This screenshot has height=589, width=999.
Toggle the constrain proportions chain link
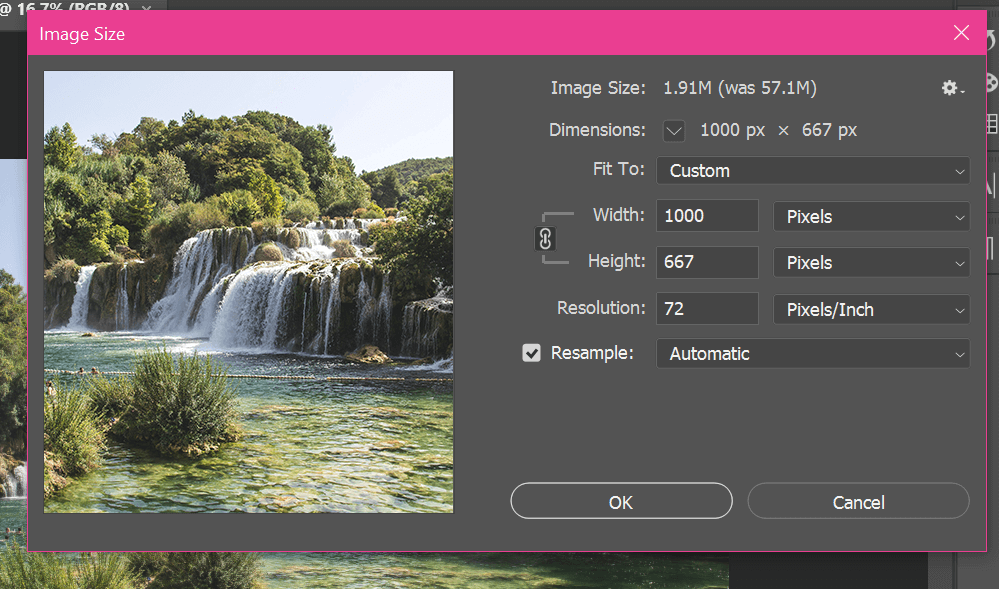click(546, 239)
